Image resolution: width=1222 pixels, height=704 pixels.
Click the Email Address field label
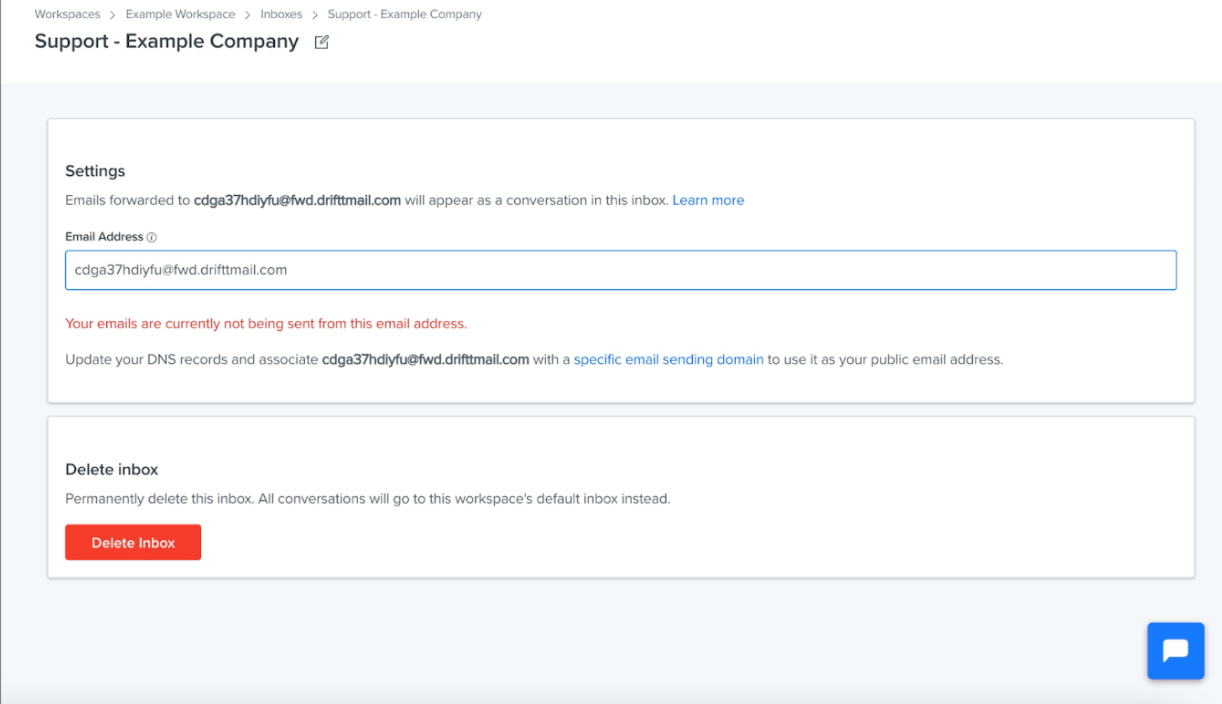[104, 237]
